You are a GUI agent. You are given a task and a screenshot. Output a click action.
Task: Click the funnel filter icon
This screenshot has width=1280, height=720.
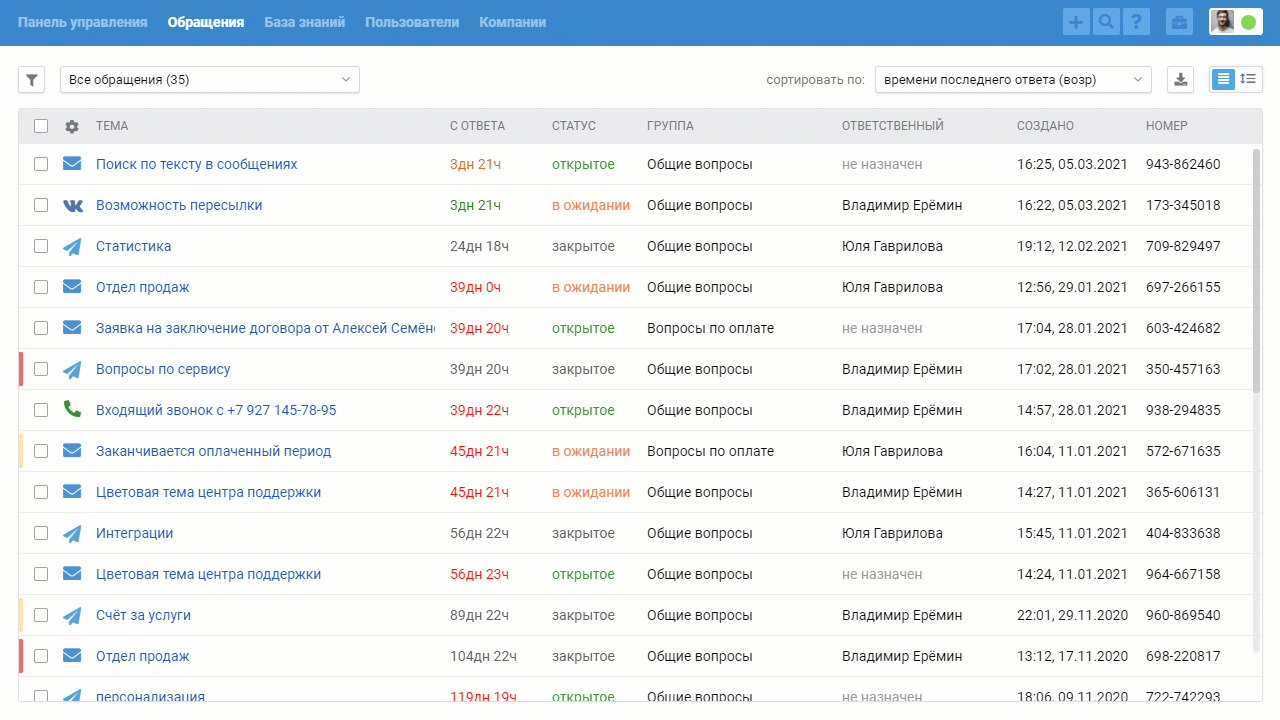tap(32, 80)
